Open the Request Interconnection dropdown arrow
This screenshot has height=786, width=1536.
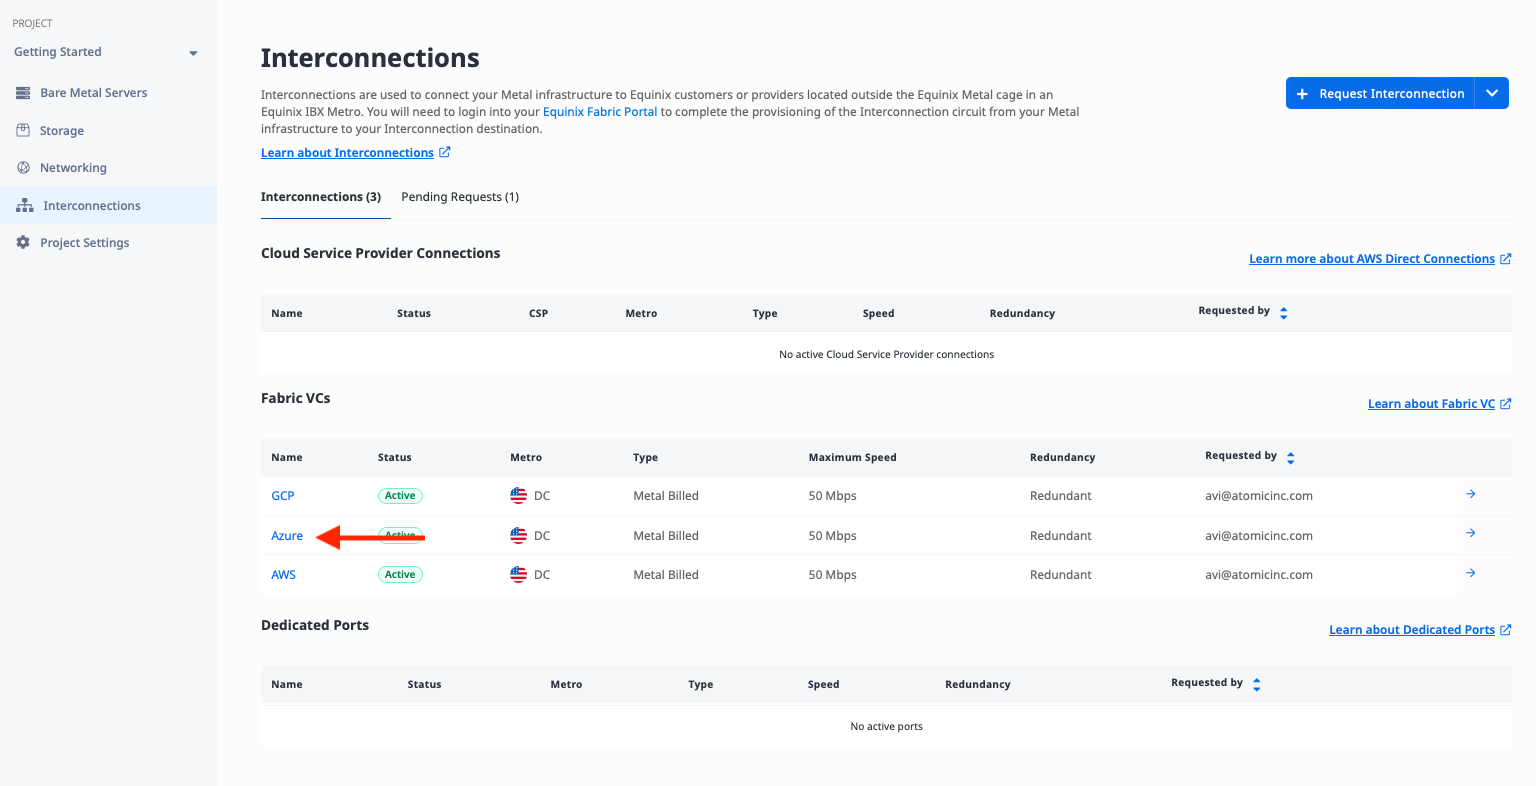[1492, 93]
